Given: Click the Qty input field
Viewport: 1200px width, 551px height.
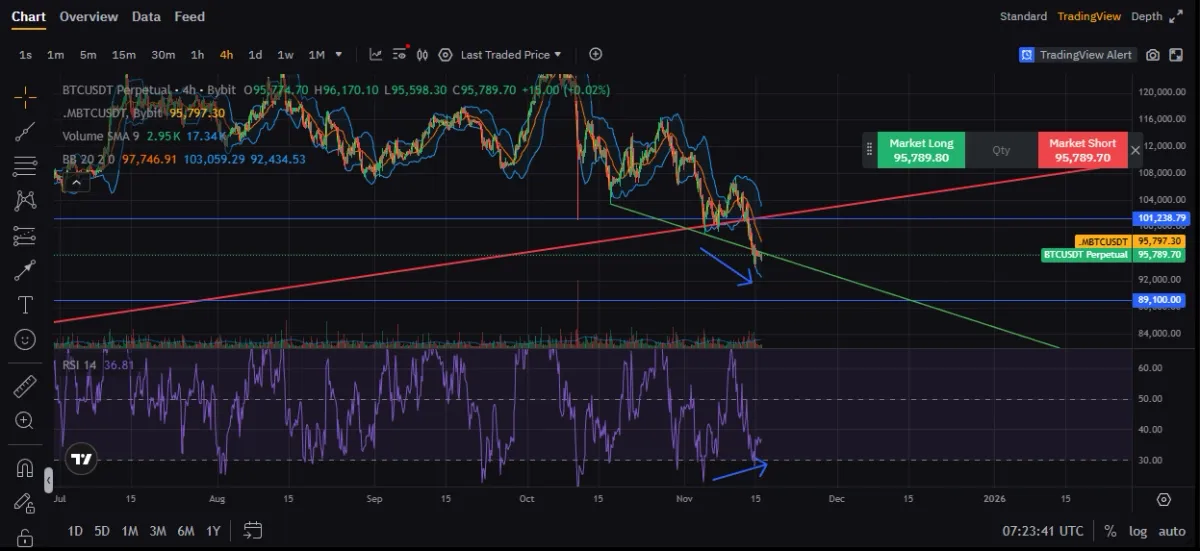Looking at the screenshot, I should coord(1001,150).
